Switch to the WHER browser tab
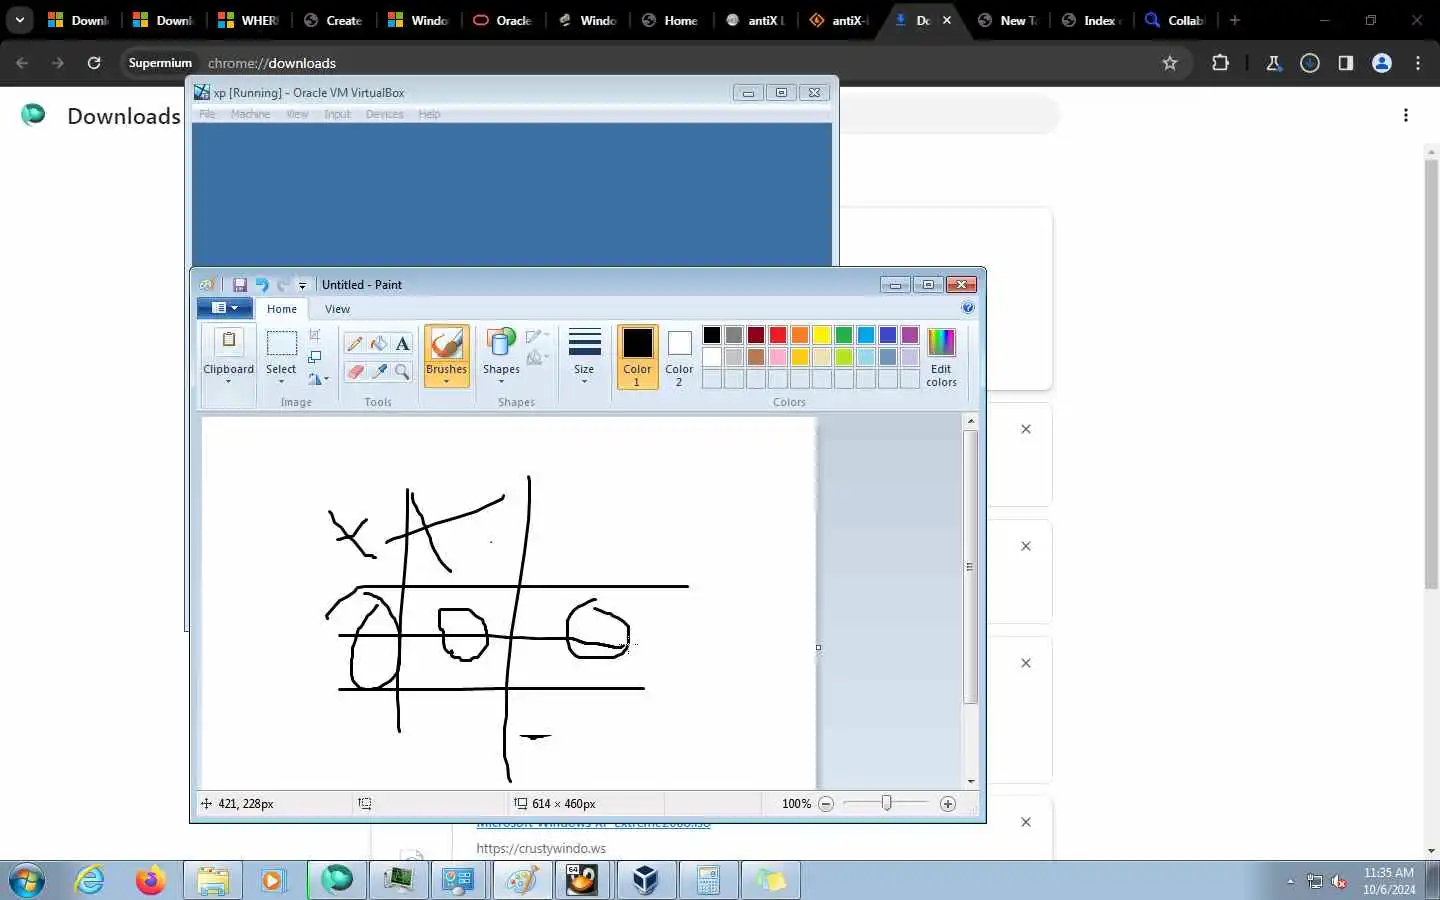Viewport: 1440px width, 900px height. click(248, 20)
